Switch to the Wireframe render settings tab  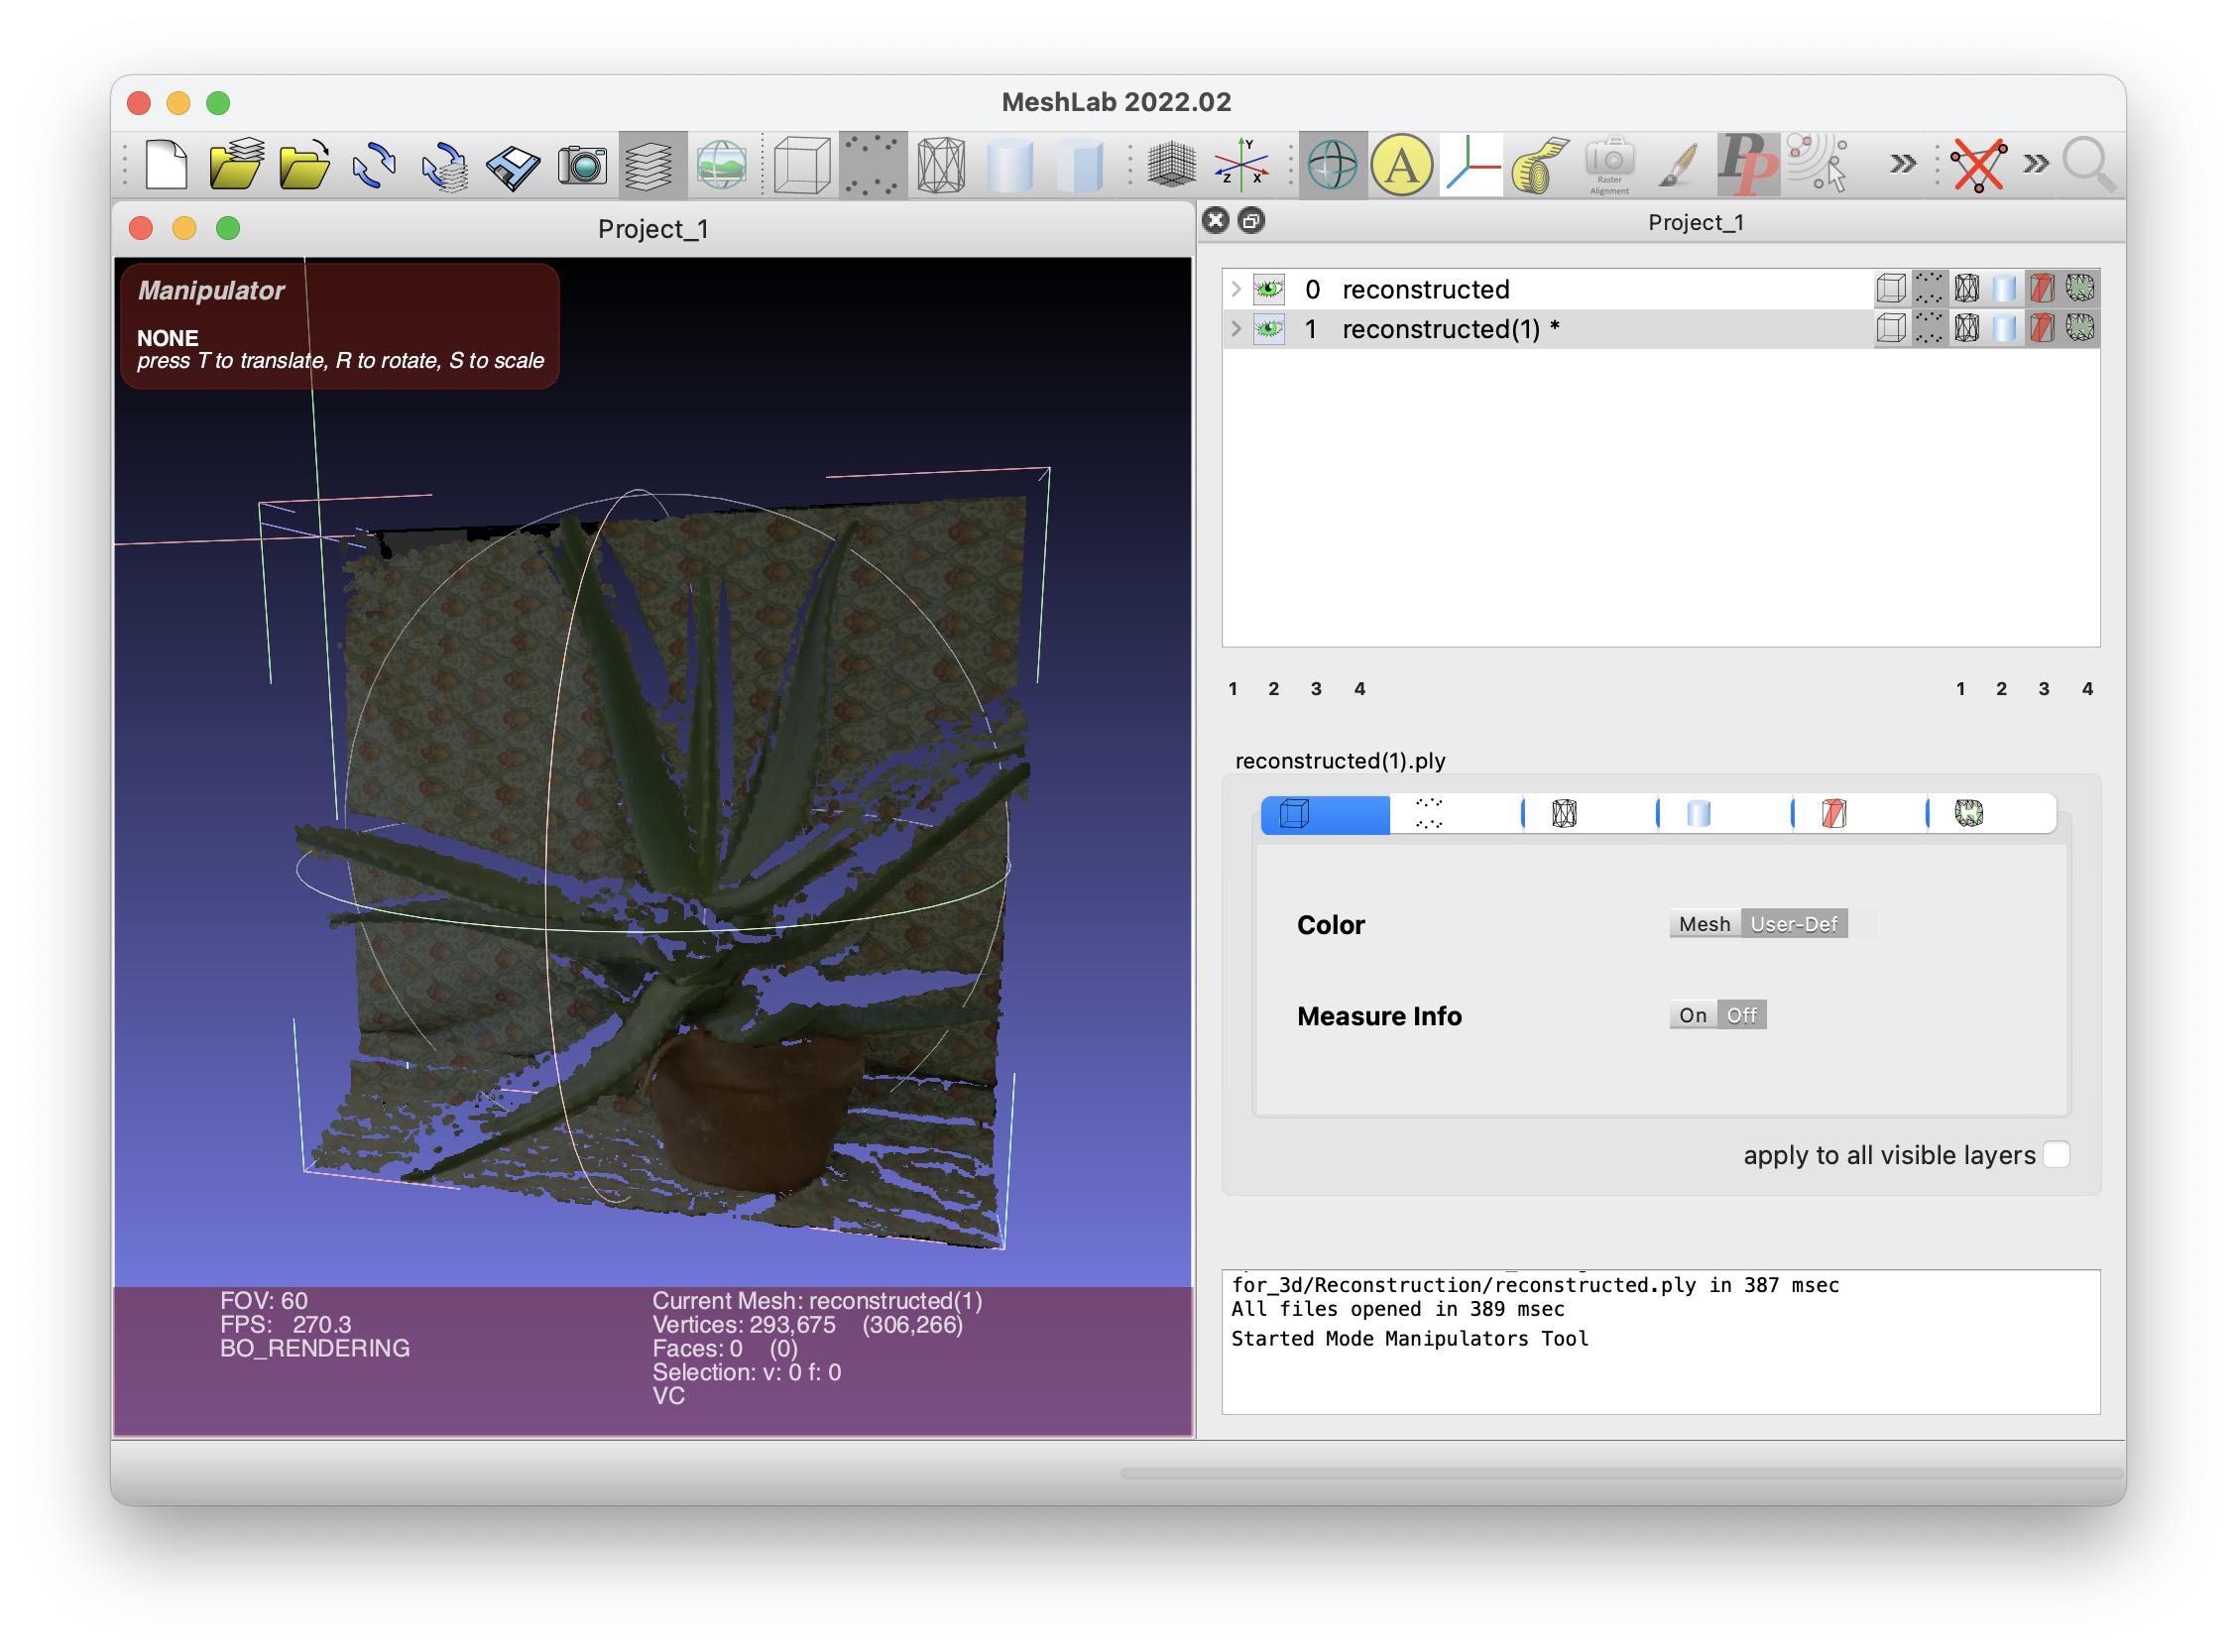1591,814
